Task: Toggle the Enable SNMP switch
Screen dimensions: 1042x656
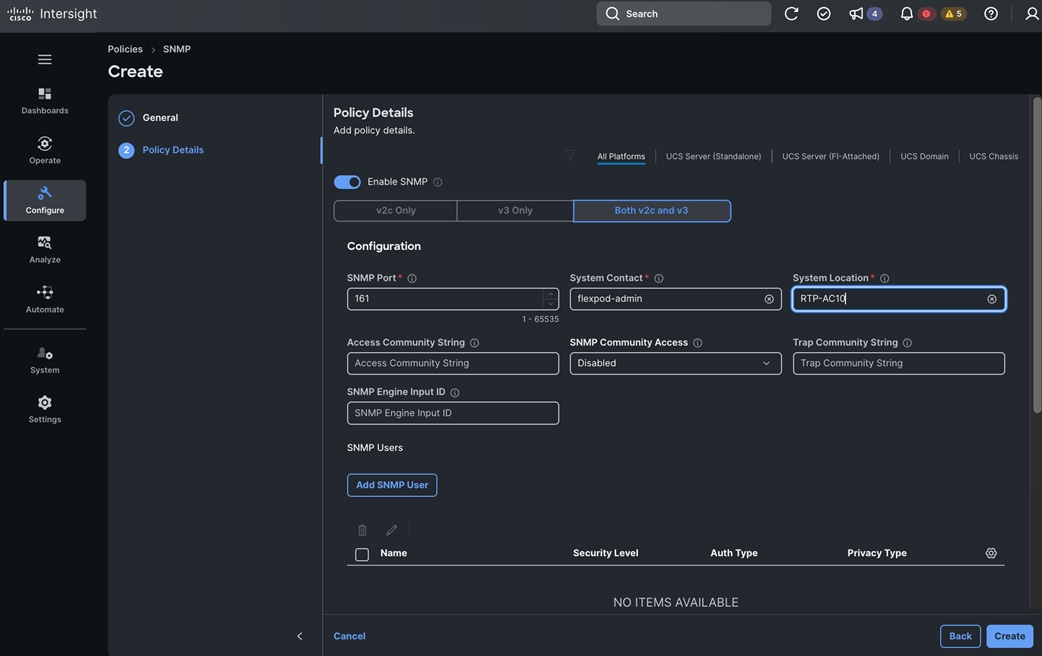Action: coord(347,182)
